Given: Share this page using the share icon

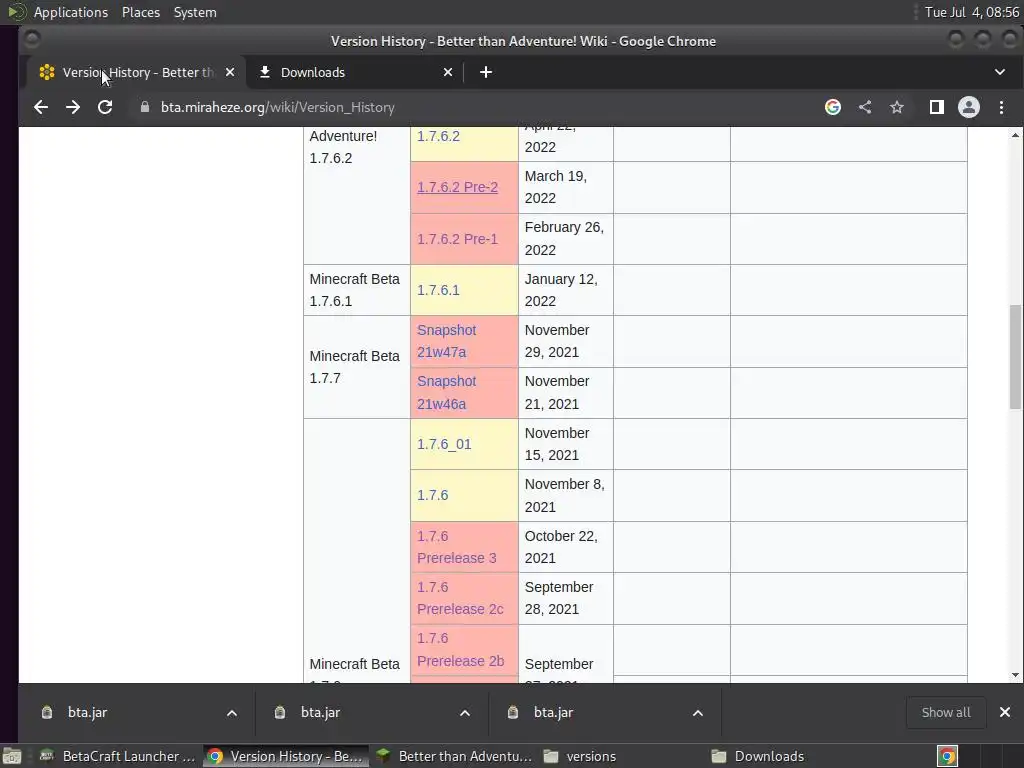Looking at the screenshot, I should coord(865,107).
